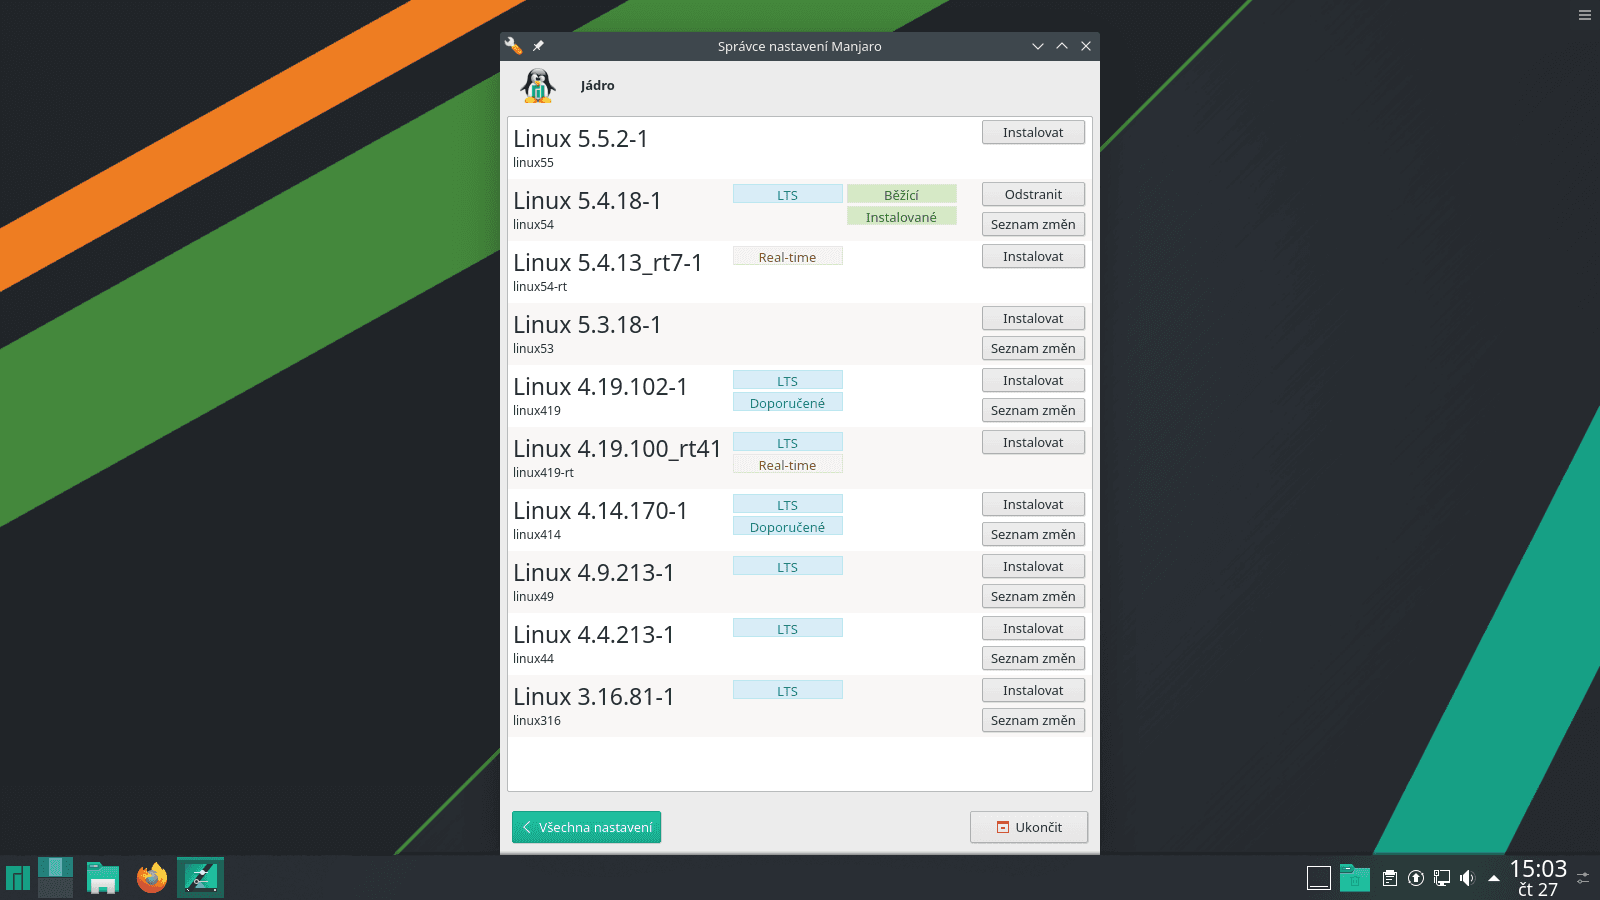Viewport: 1600px width, 900px height.
Task: Install Linux 4.9.213-1 kernel
Action: pos(1033,567)
